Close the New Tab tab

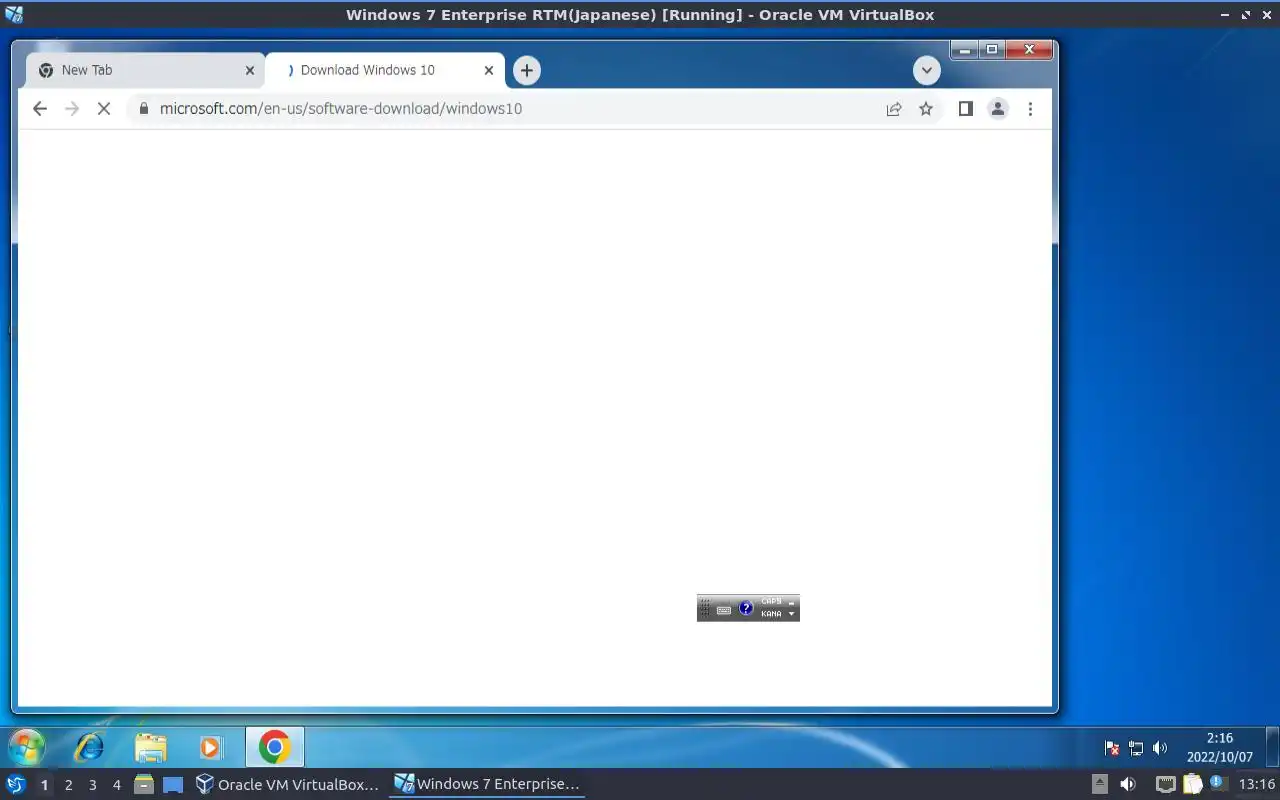(250, 71)
